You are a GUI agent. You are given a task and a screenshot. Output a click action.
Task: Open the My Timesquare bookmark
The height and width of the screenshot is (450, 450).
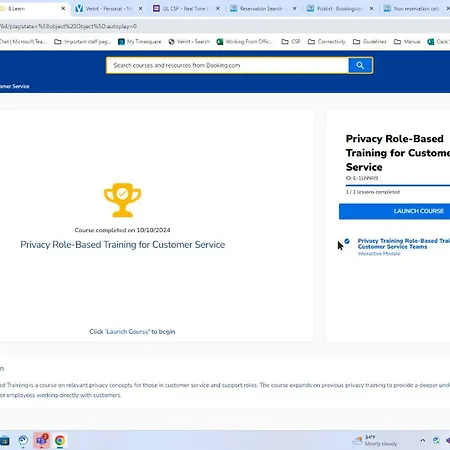pos(140,42)
